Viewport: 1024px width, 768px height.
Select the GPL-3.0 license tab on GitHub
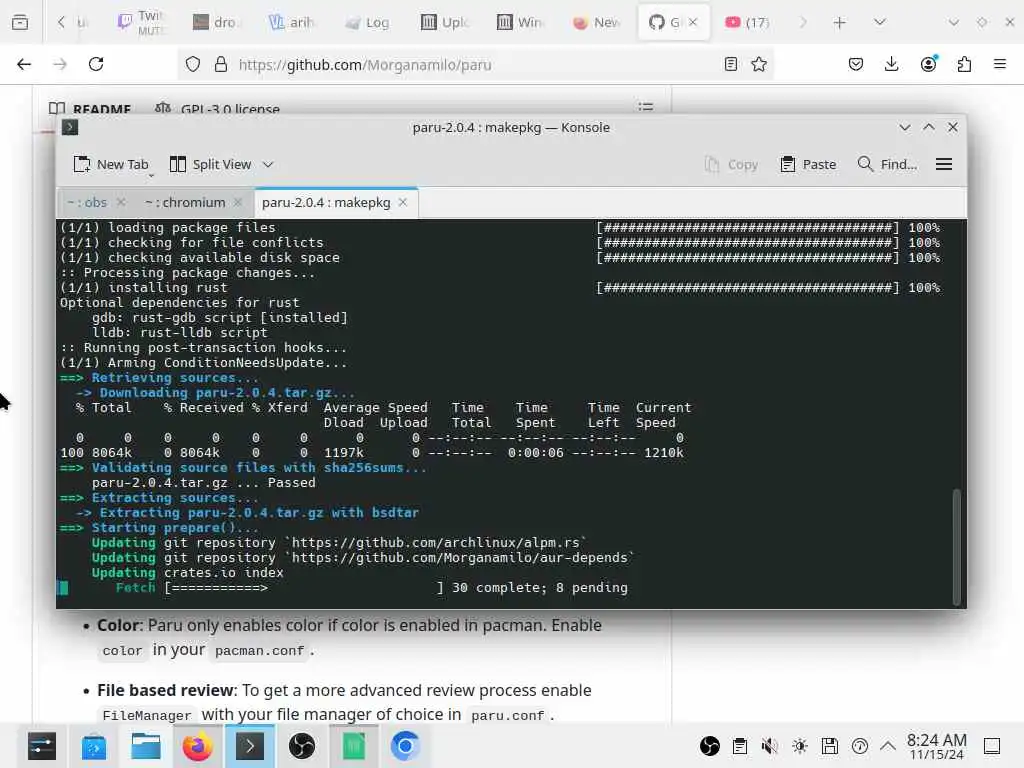217,108
